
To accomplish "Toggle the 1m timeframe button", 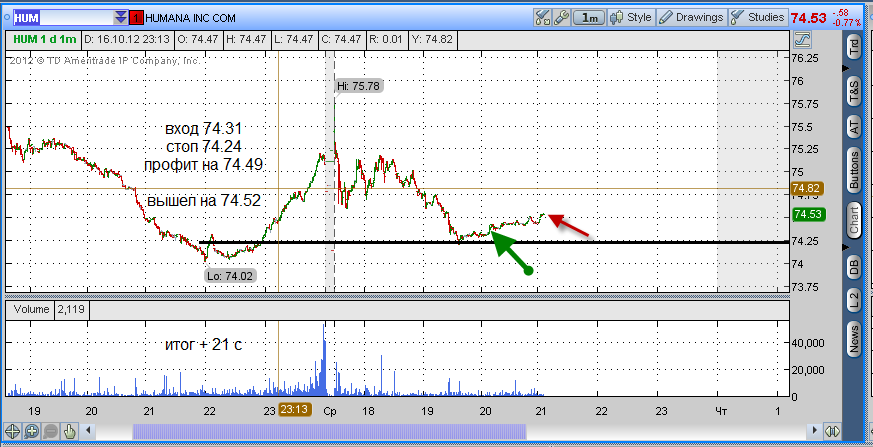I will pos(589,18).
